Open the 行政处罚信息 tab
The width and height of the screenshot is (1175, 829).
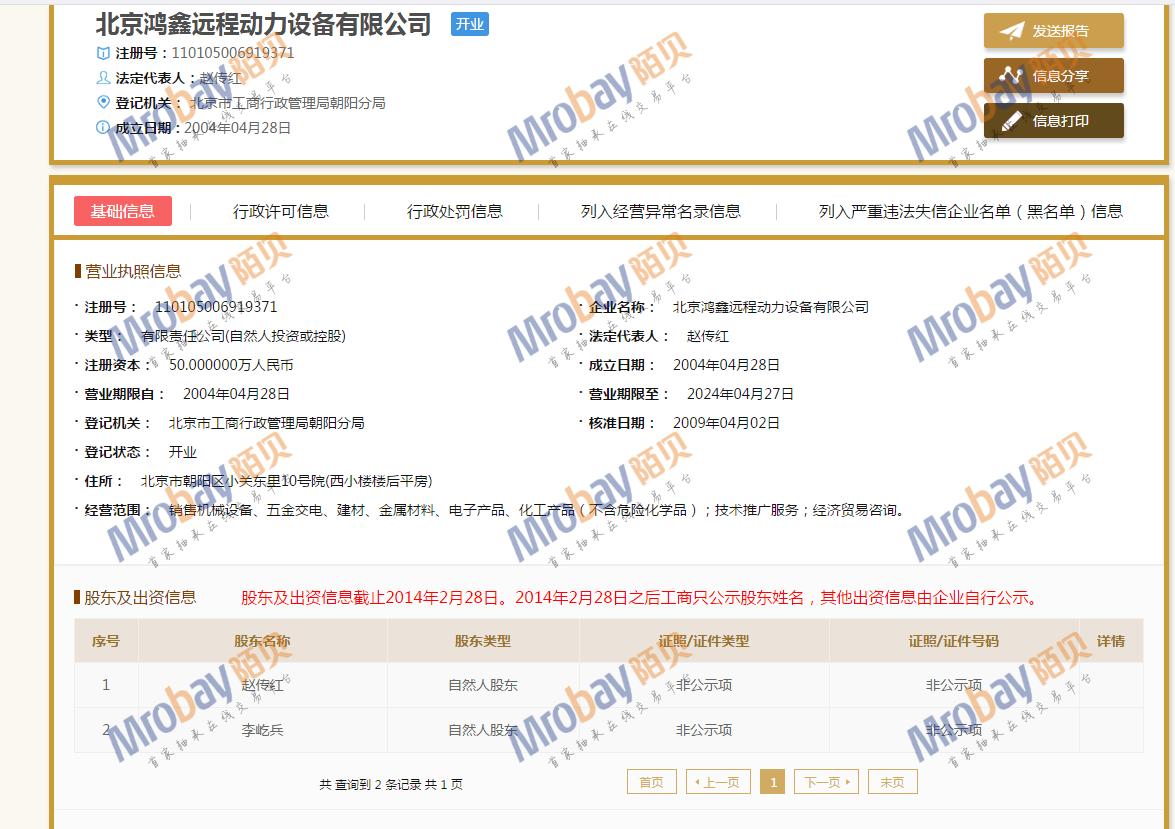pos(455,211)
